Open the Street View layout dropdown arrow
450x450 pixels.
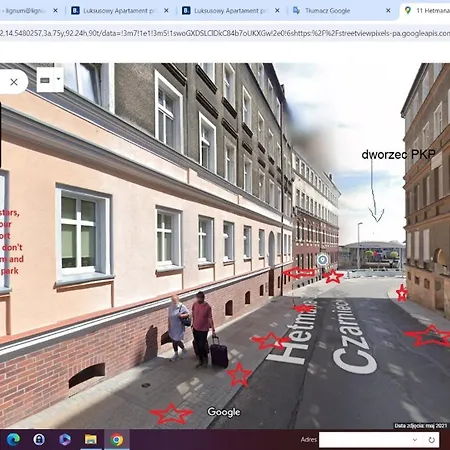59,80
